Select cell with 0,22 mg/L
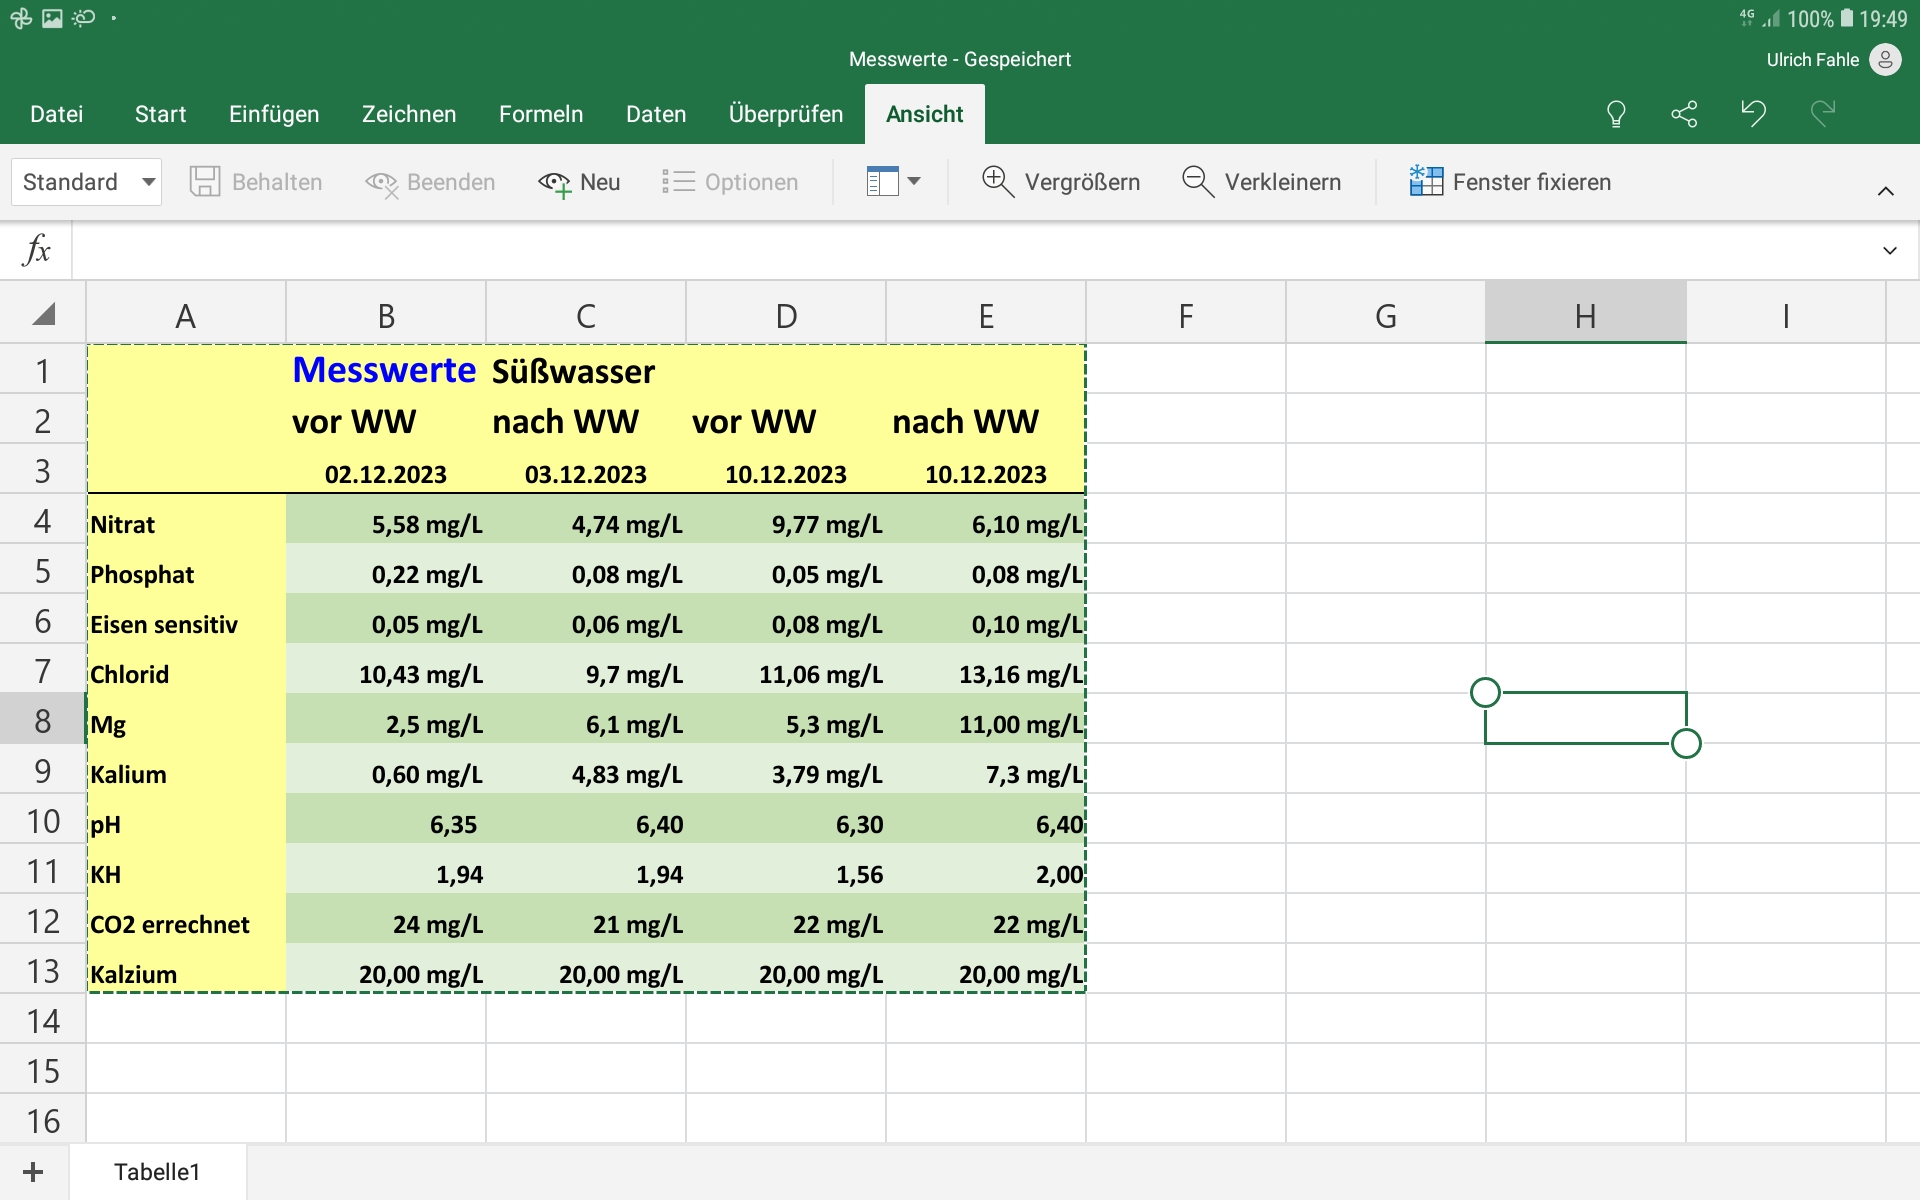 pyautogui.click(x=386, y=569)
